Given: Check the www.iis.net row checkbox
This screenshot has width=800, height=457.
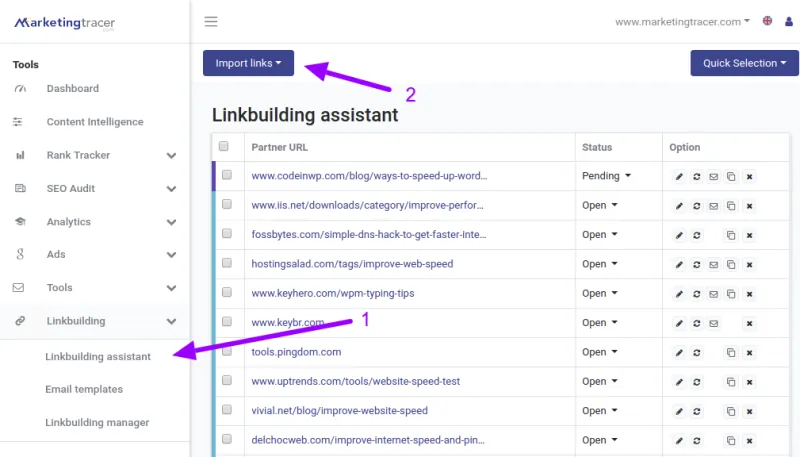Looking at the screenshot, I should [x=227, y=204].
